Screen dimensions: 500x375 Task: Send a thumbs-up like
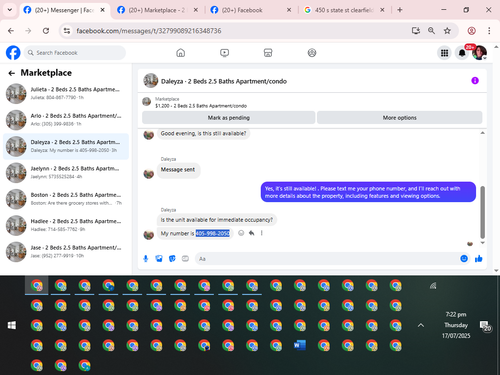point(479,259)
